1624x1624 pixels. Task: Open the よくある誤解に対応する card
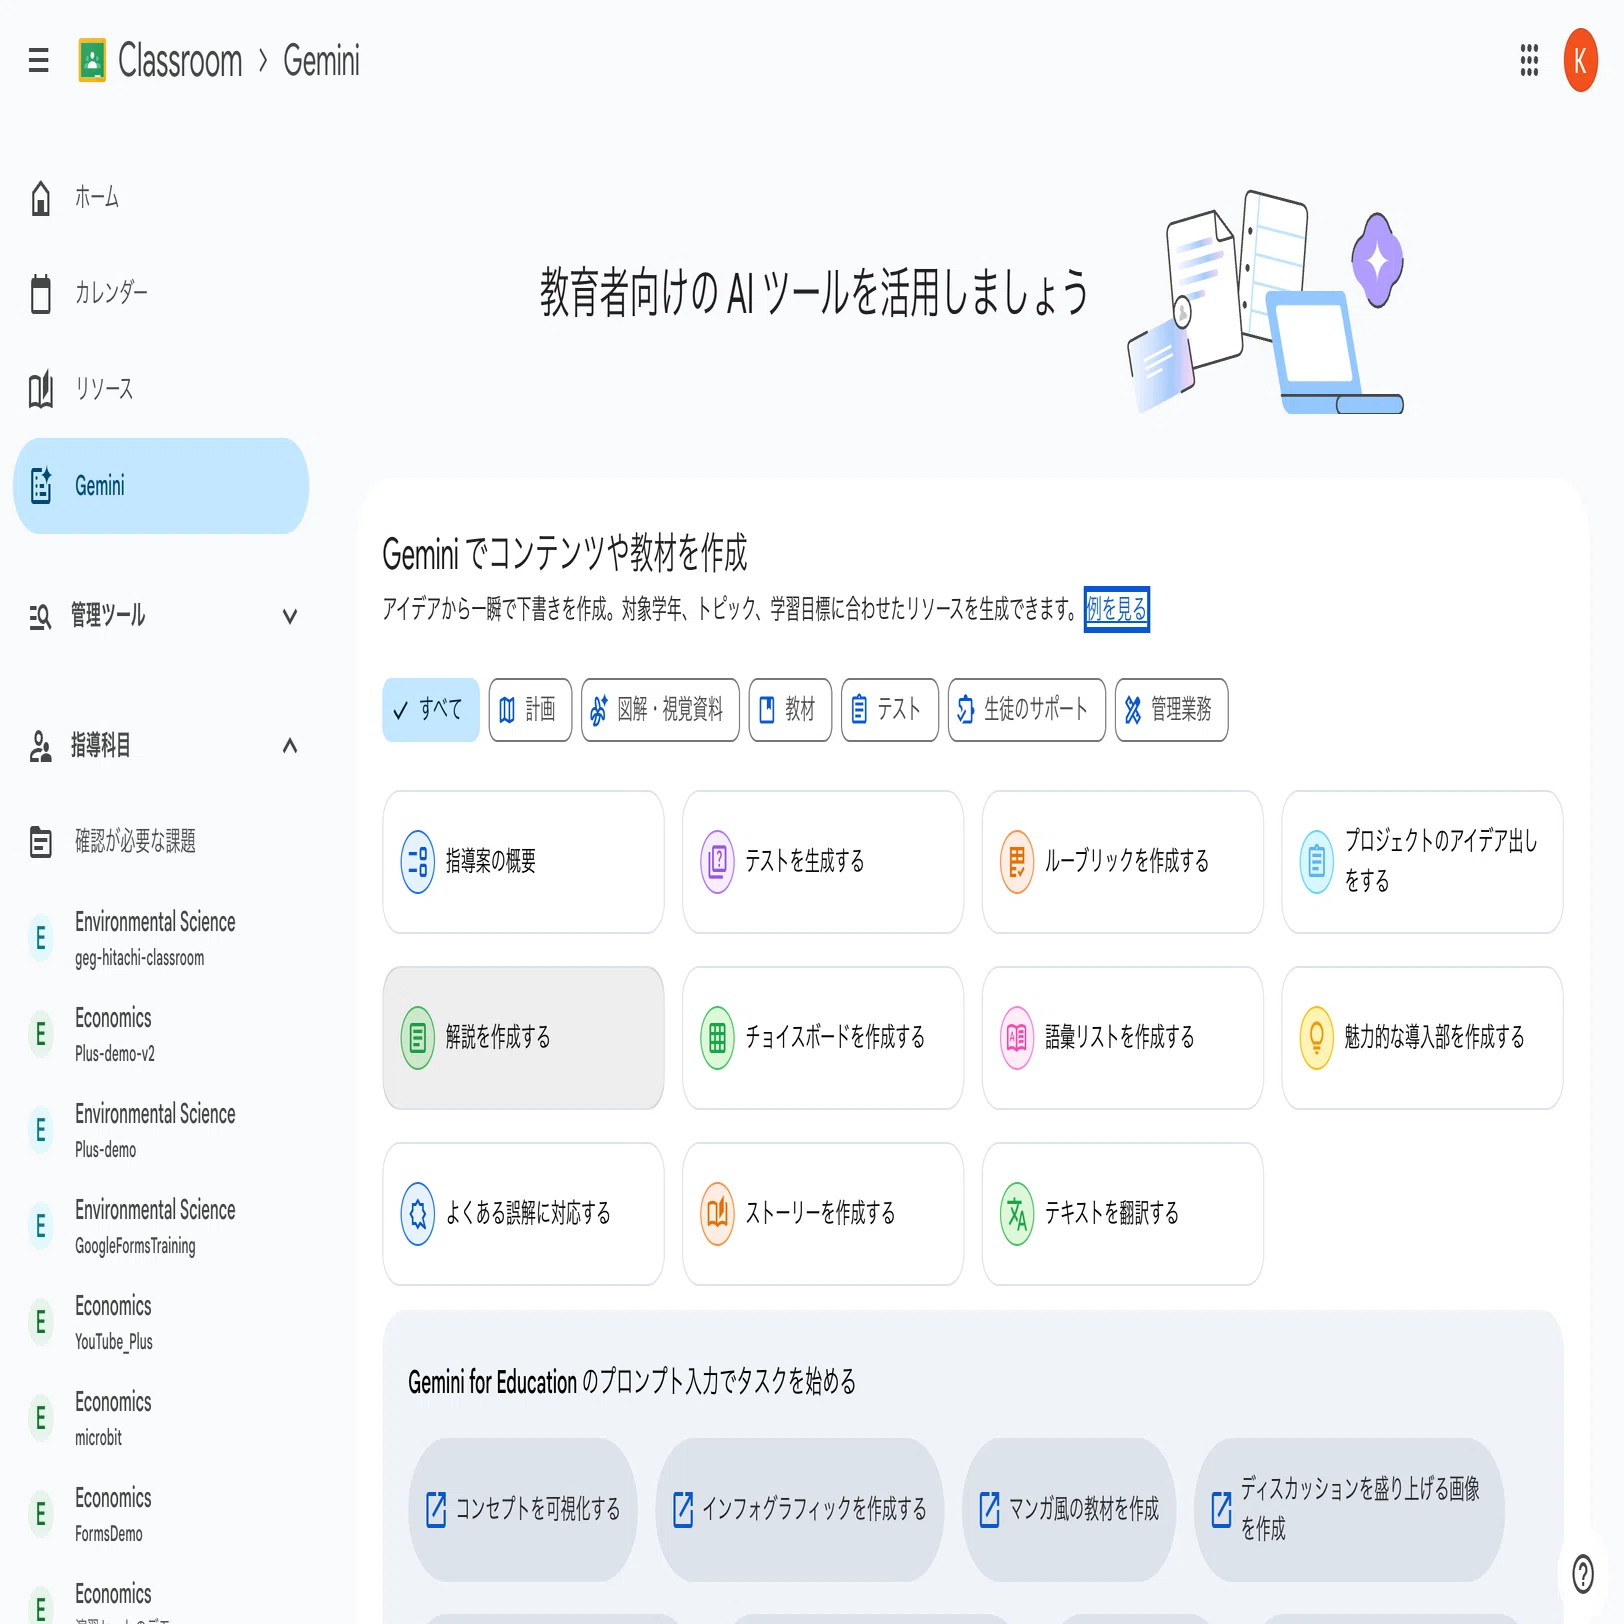(523, 1214)
